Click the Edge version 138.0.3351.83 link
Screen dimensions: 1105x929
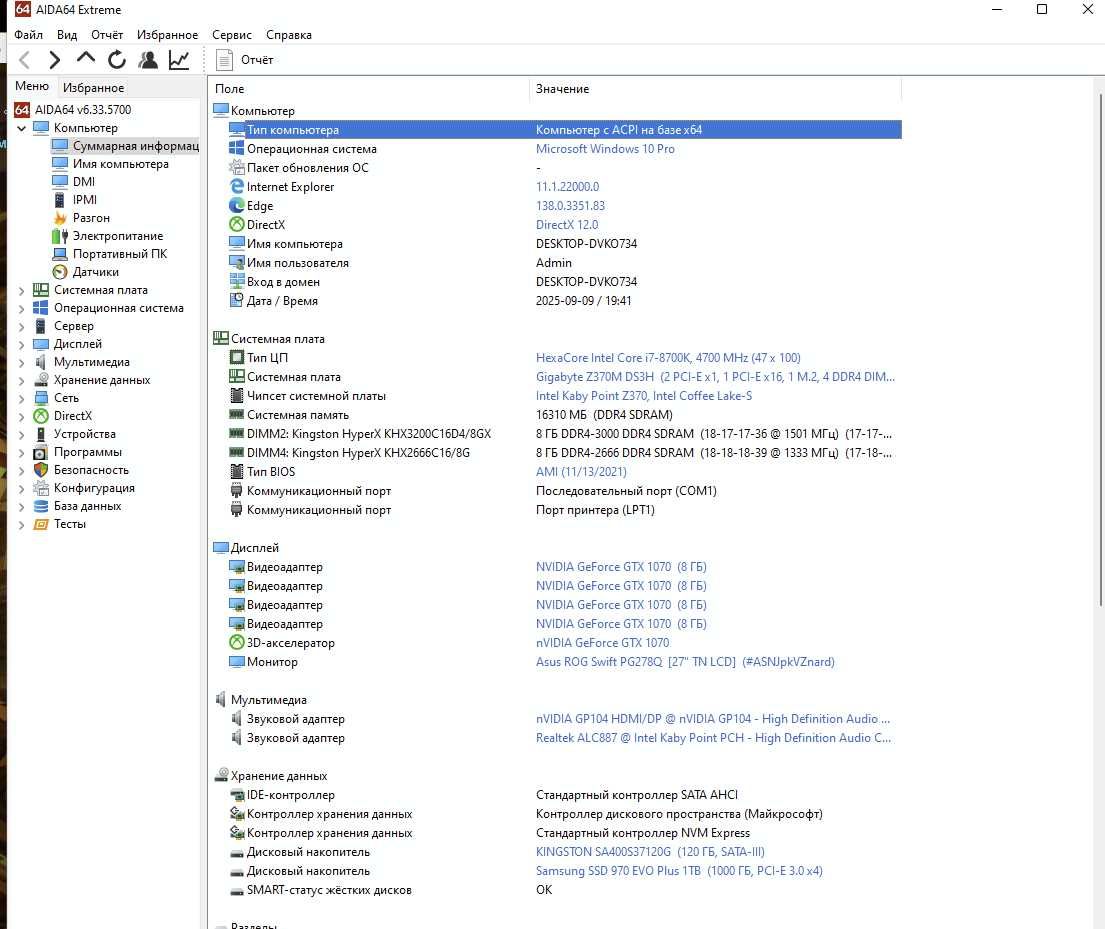570,205
